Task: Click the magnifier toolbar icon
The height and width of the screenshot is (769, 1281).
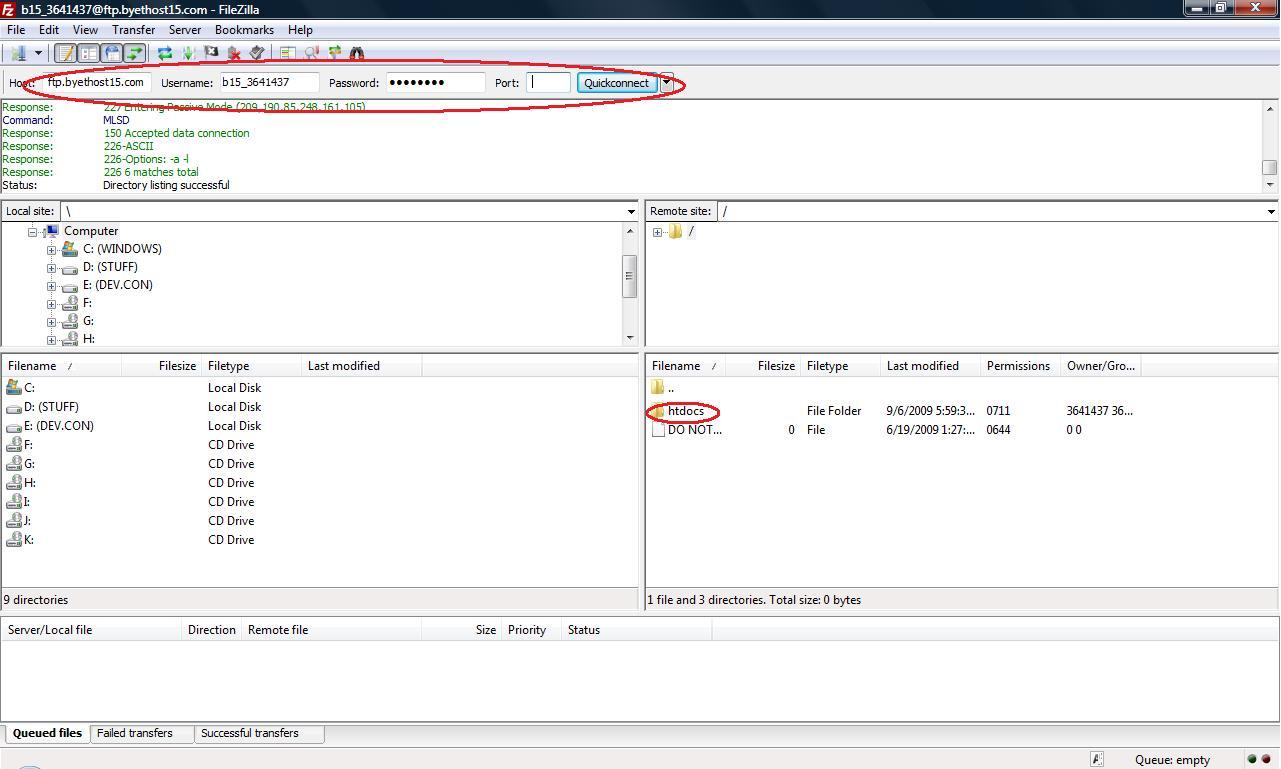Action: (x=311, y=53)
